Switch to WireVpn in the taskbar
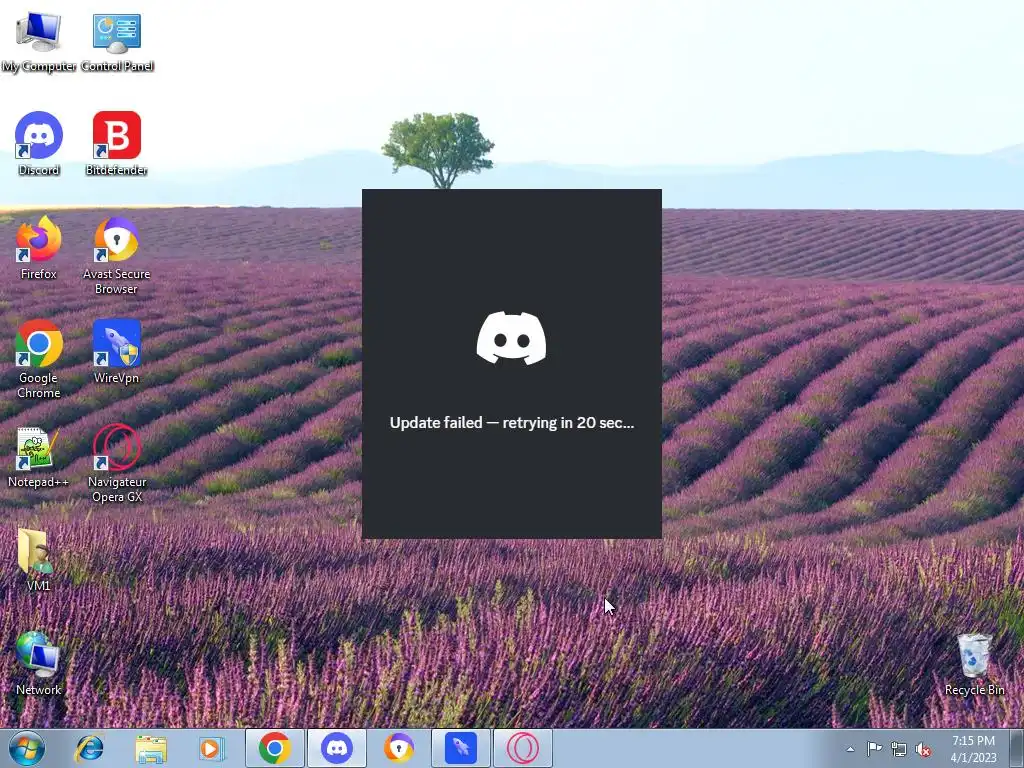This screenshot has width=1024, height=768. 461,748
